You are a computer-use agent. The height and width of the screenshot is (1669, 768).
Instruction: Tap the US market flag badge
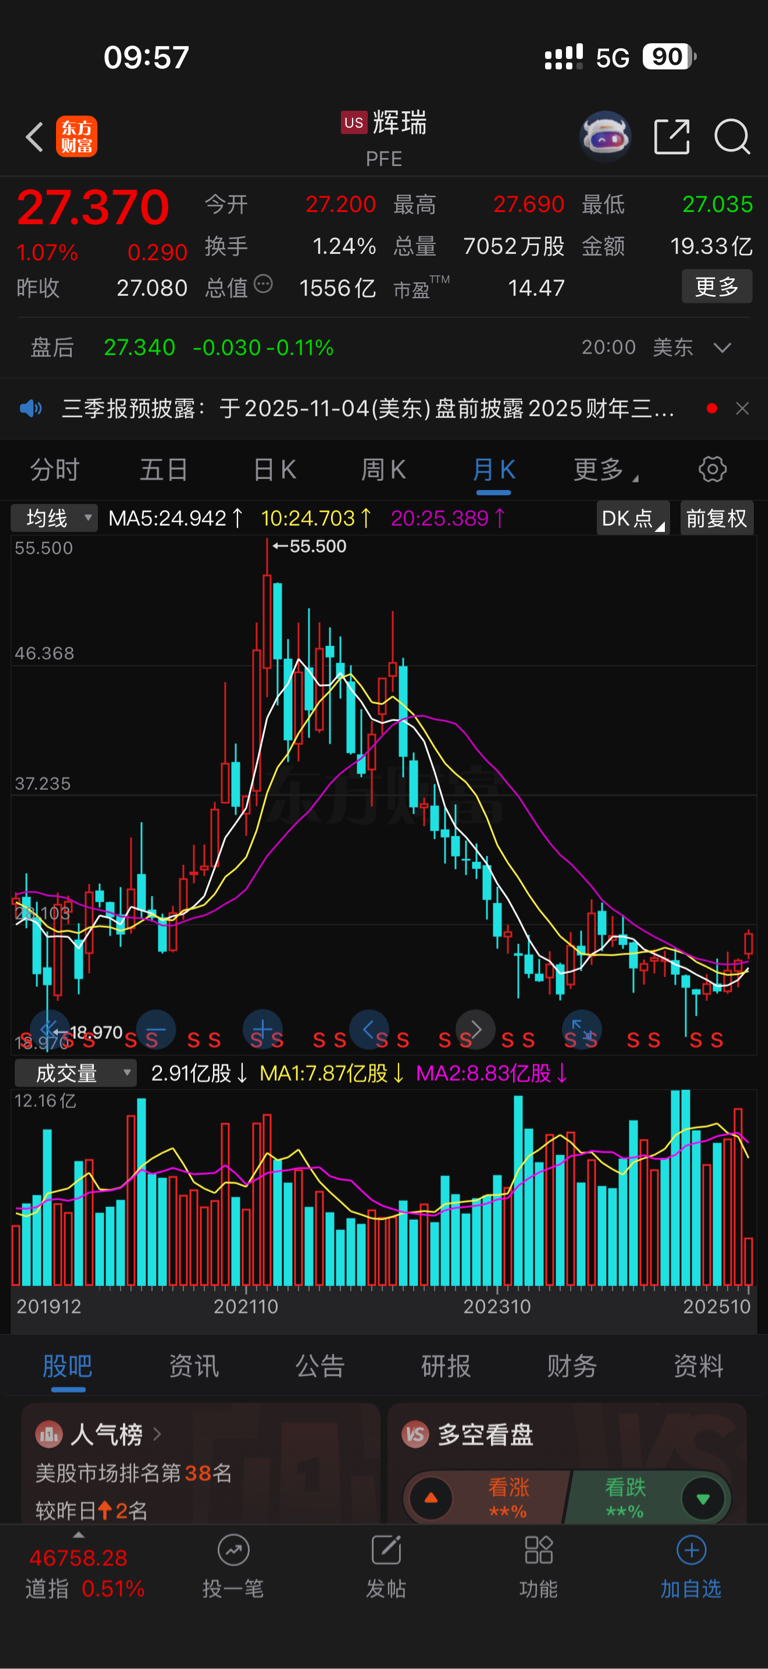coord(354,122)
